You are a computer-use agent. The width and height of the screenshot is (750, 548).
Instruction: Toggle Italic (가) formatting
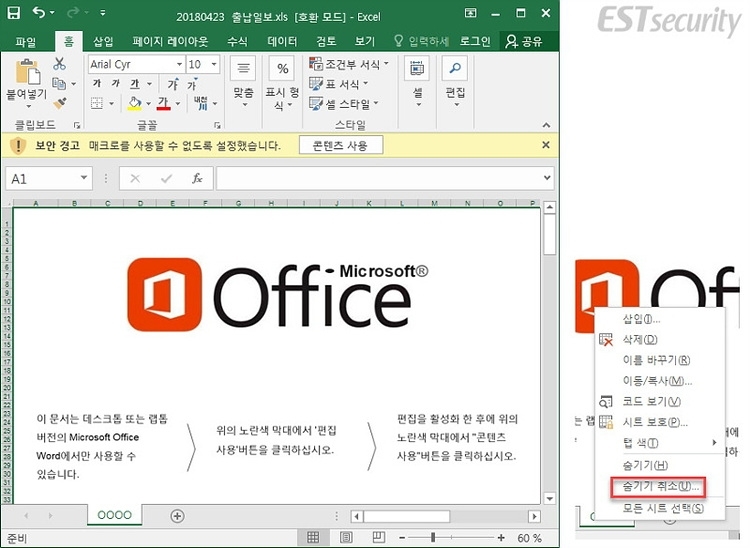[116, 84]
